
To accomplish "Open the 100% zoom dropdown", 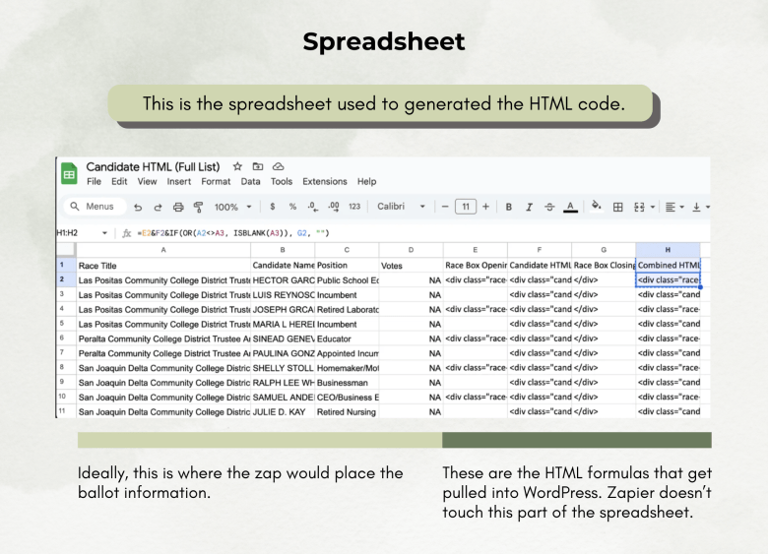I will pyautogui.click(x=233, y=207).
